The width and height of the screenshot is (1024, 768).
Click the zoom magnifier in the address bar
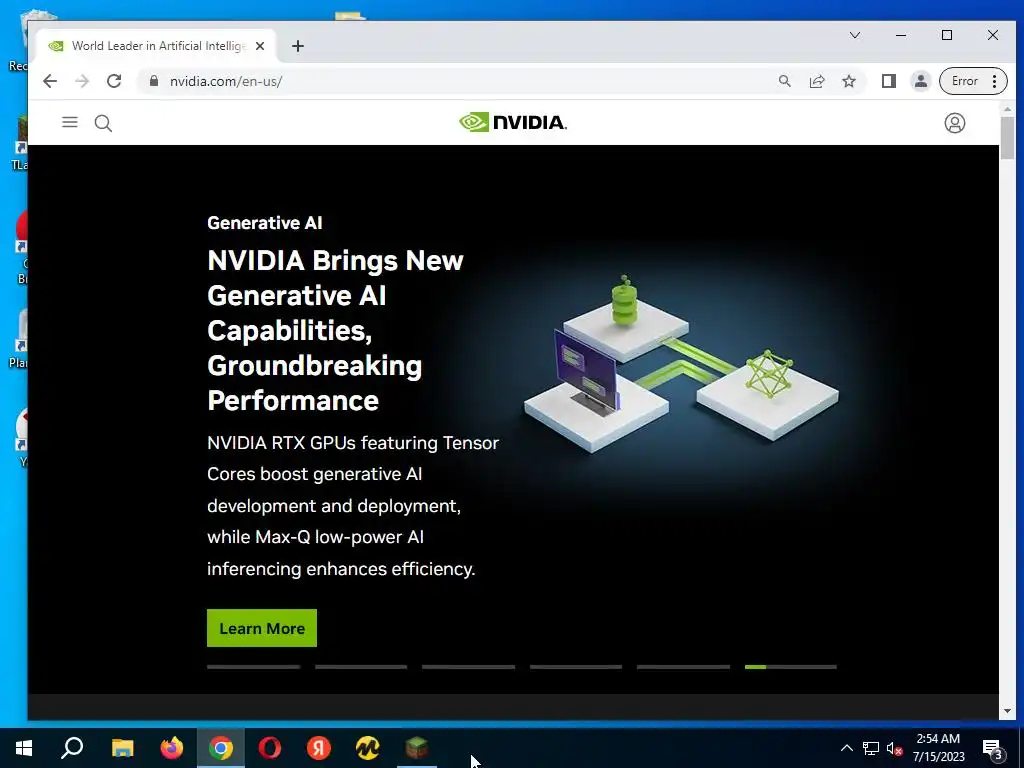pyautogui.click(x=784, y=81)
